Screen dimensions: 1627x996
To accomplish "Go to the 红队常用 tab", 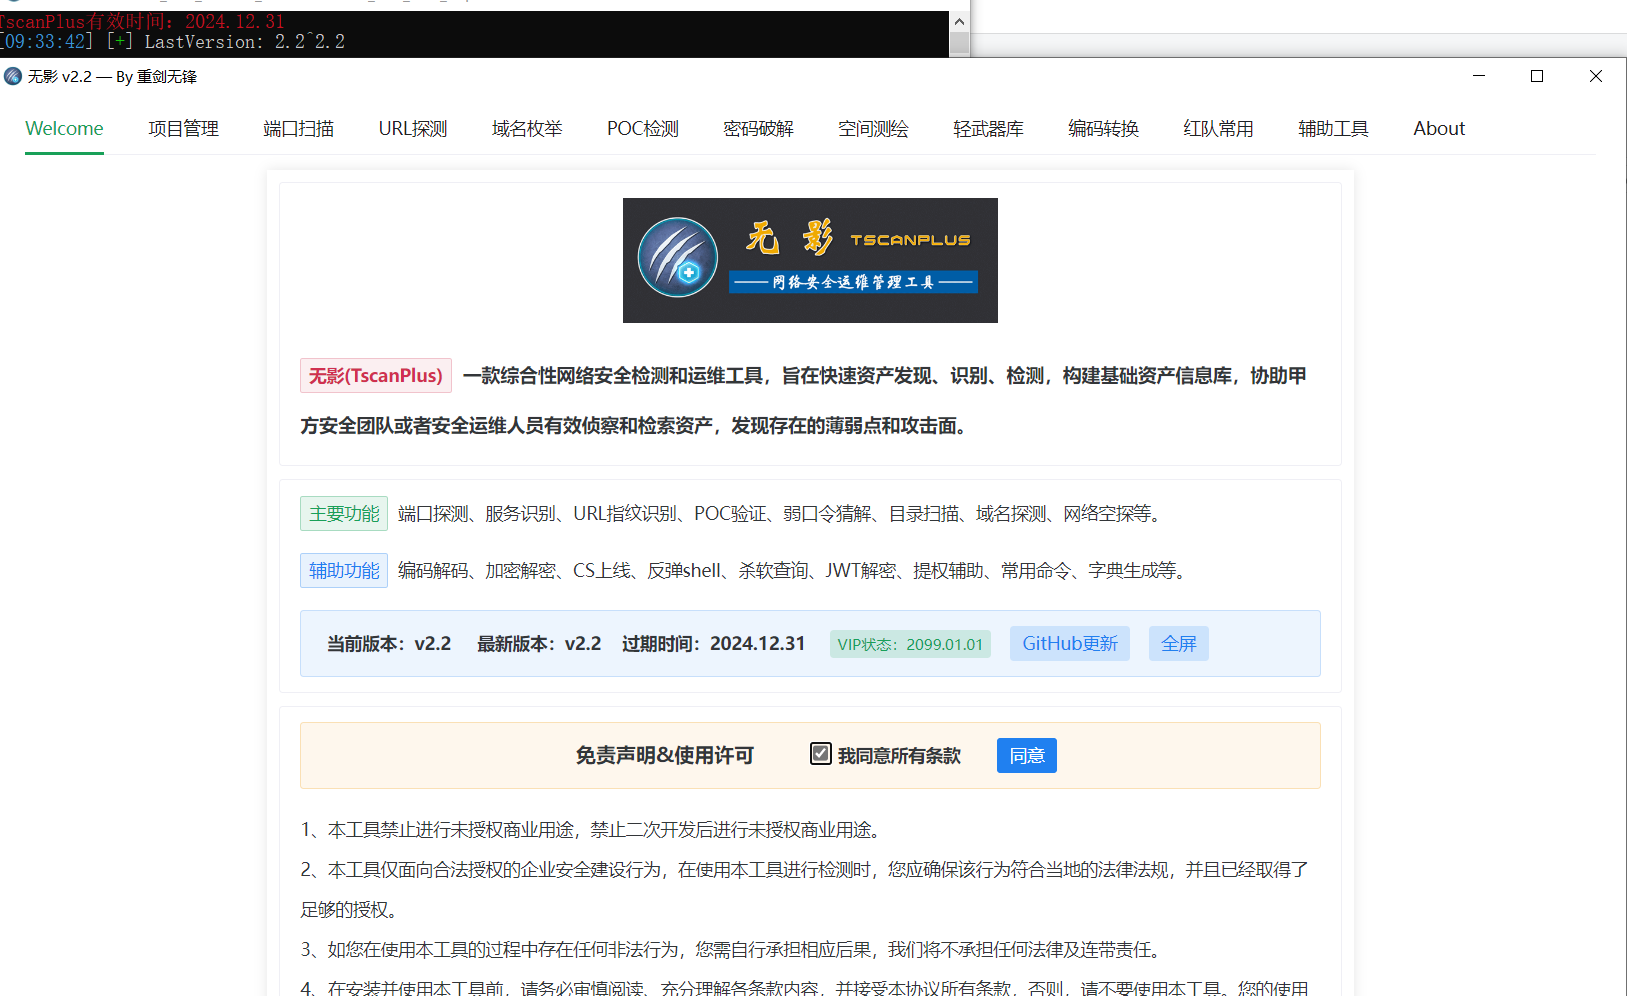I will tap(1218, 129).
